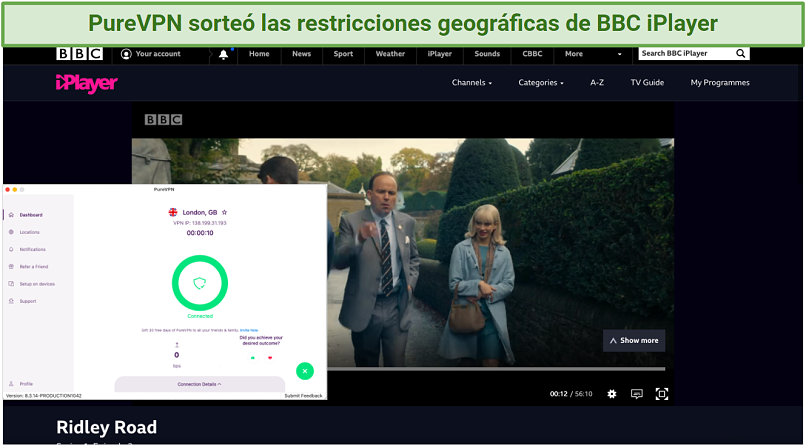
Task: Open the BBC Weather link
Action: click(390, 53)
